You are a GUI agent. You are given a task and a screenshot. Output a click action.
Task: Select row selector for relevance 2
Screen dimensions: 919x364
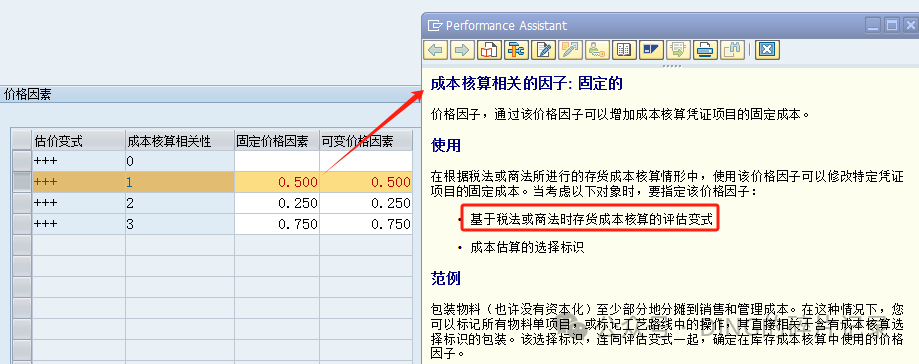click(x=22, y=203)
